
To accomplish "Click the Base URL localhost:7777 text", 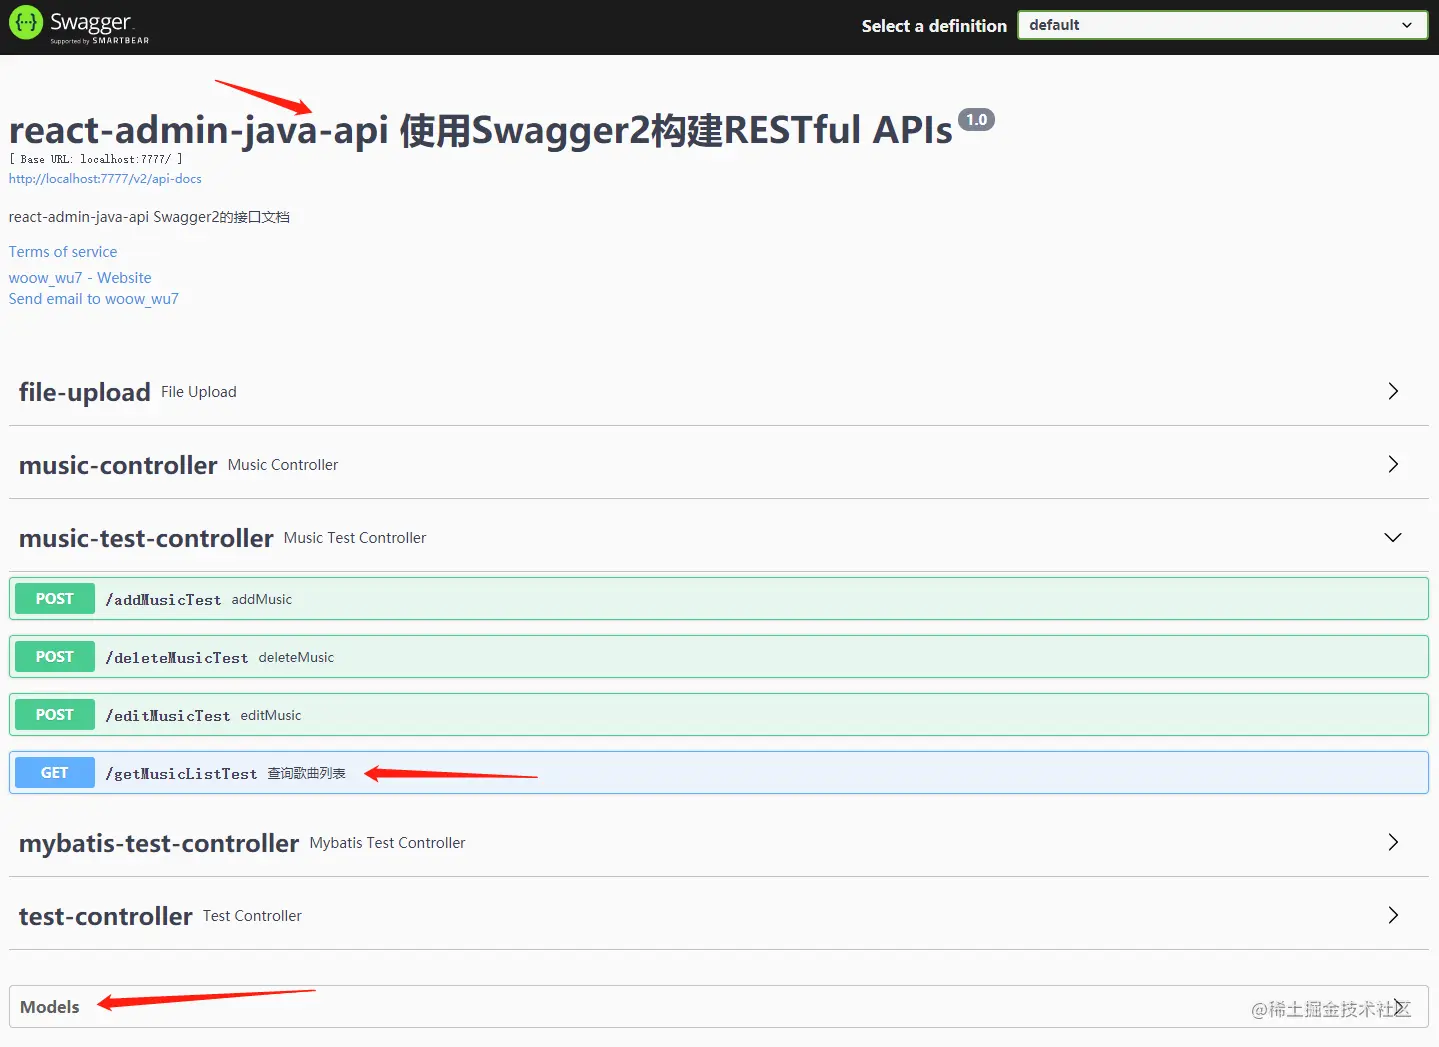I will [96, 159].
